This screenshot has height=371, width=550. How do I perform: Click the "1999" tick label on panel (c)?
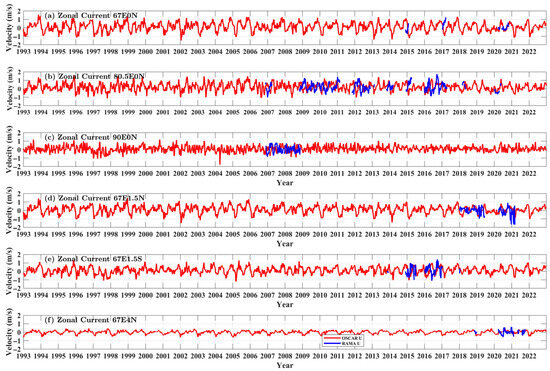128,174
